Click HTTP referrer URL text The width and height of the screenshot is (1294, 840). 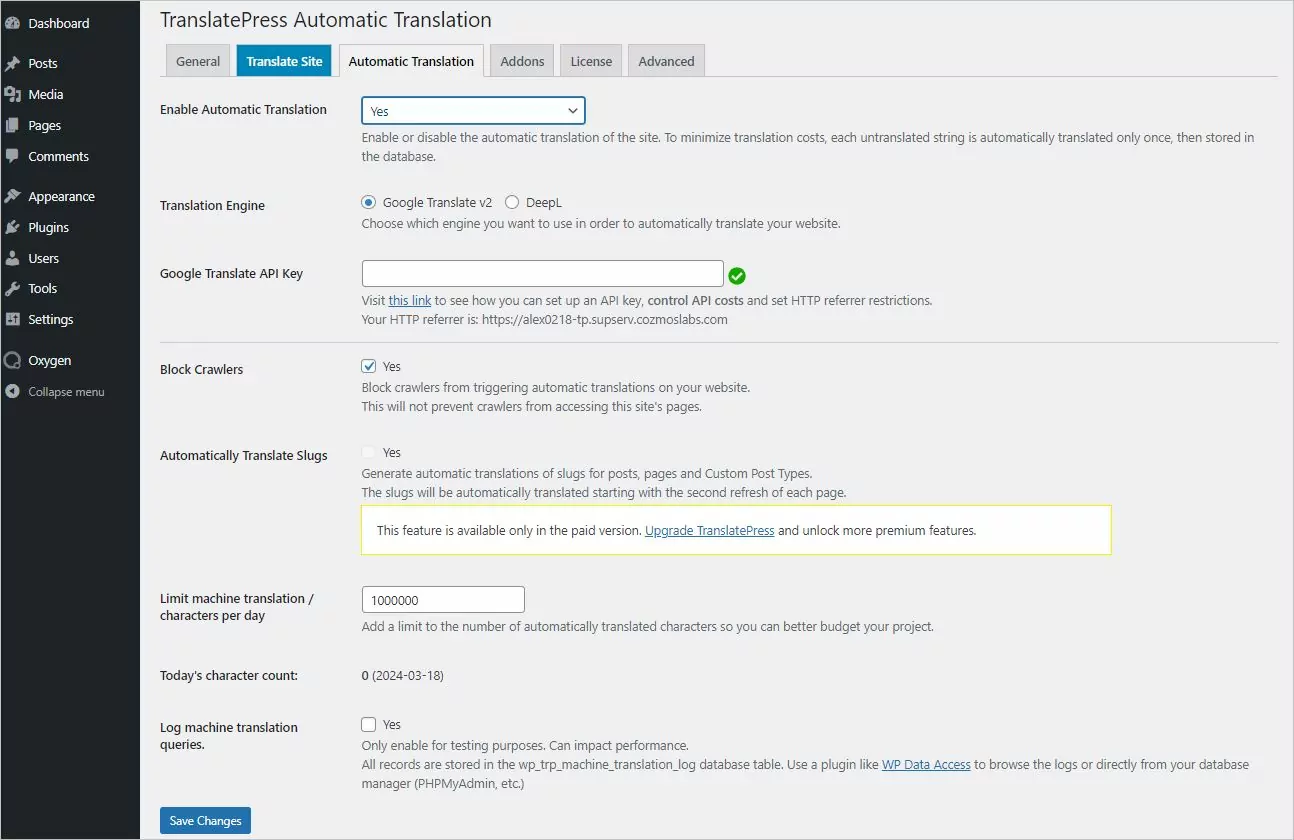click(x=605, y=320)
